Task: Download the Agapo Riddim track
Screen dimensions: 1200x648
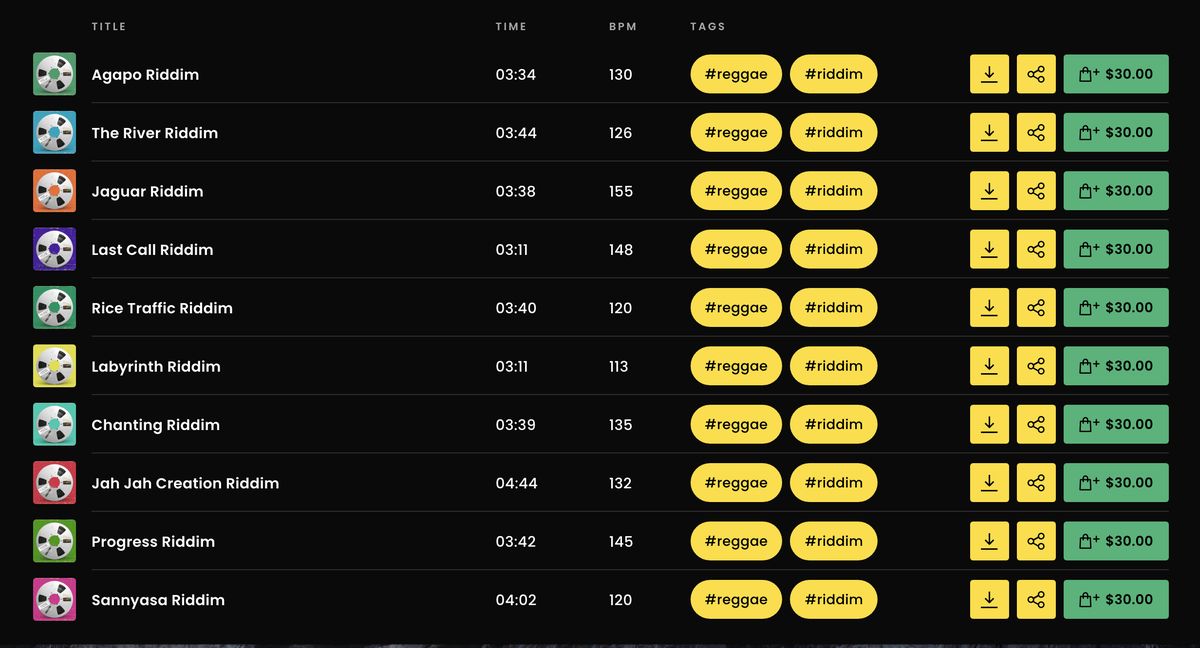Action: point(989,74)
